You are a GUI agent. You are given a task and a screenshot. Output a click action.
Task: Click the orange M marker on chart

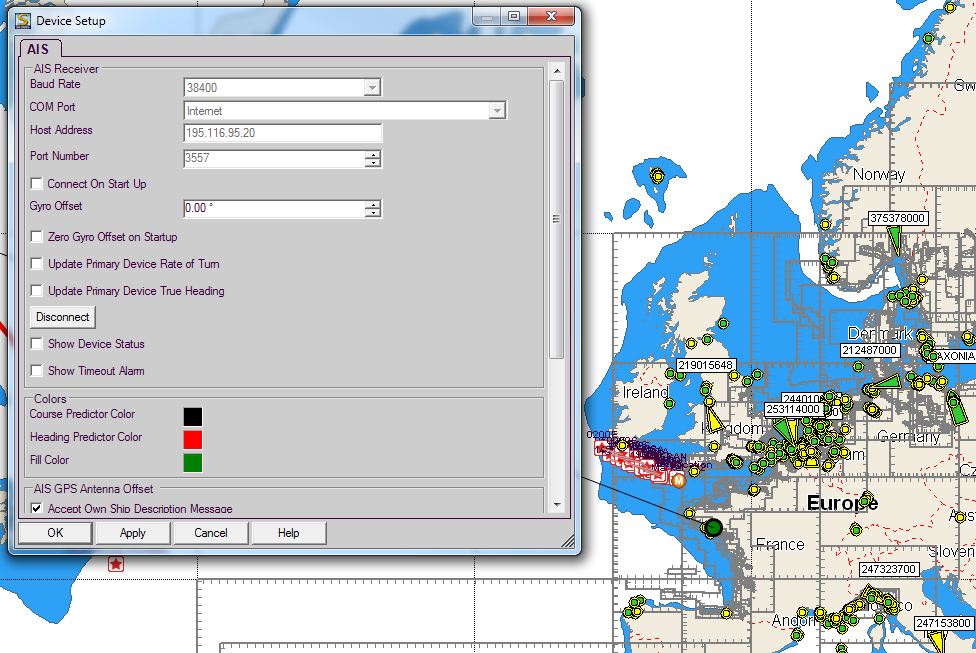(679, 481)
